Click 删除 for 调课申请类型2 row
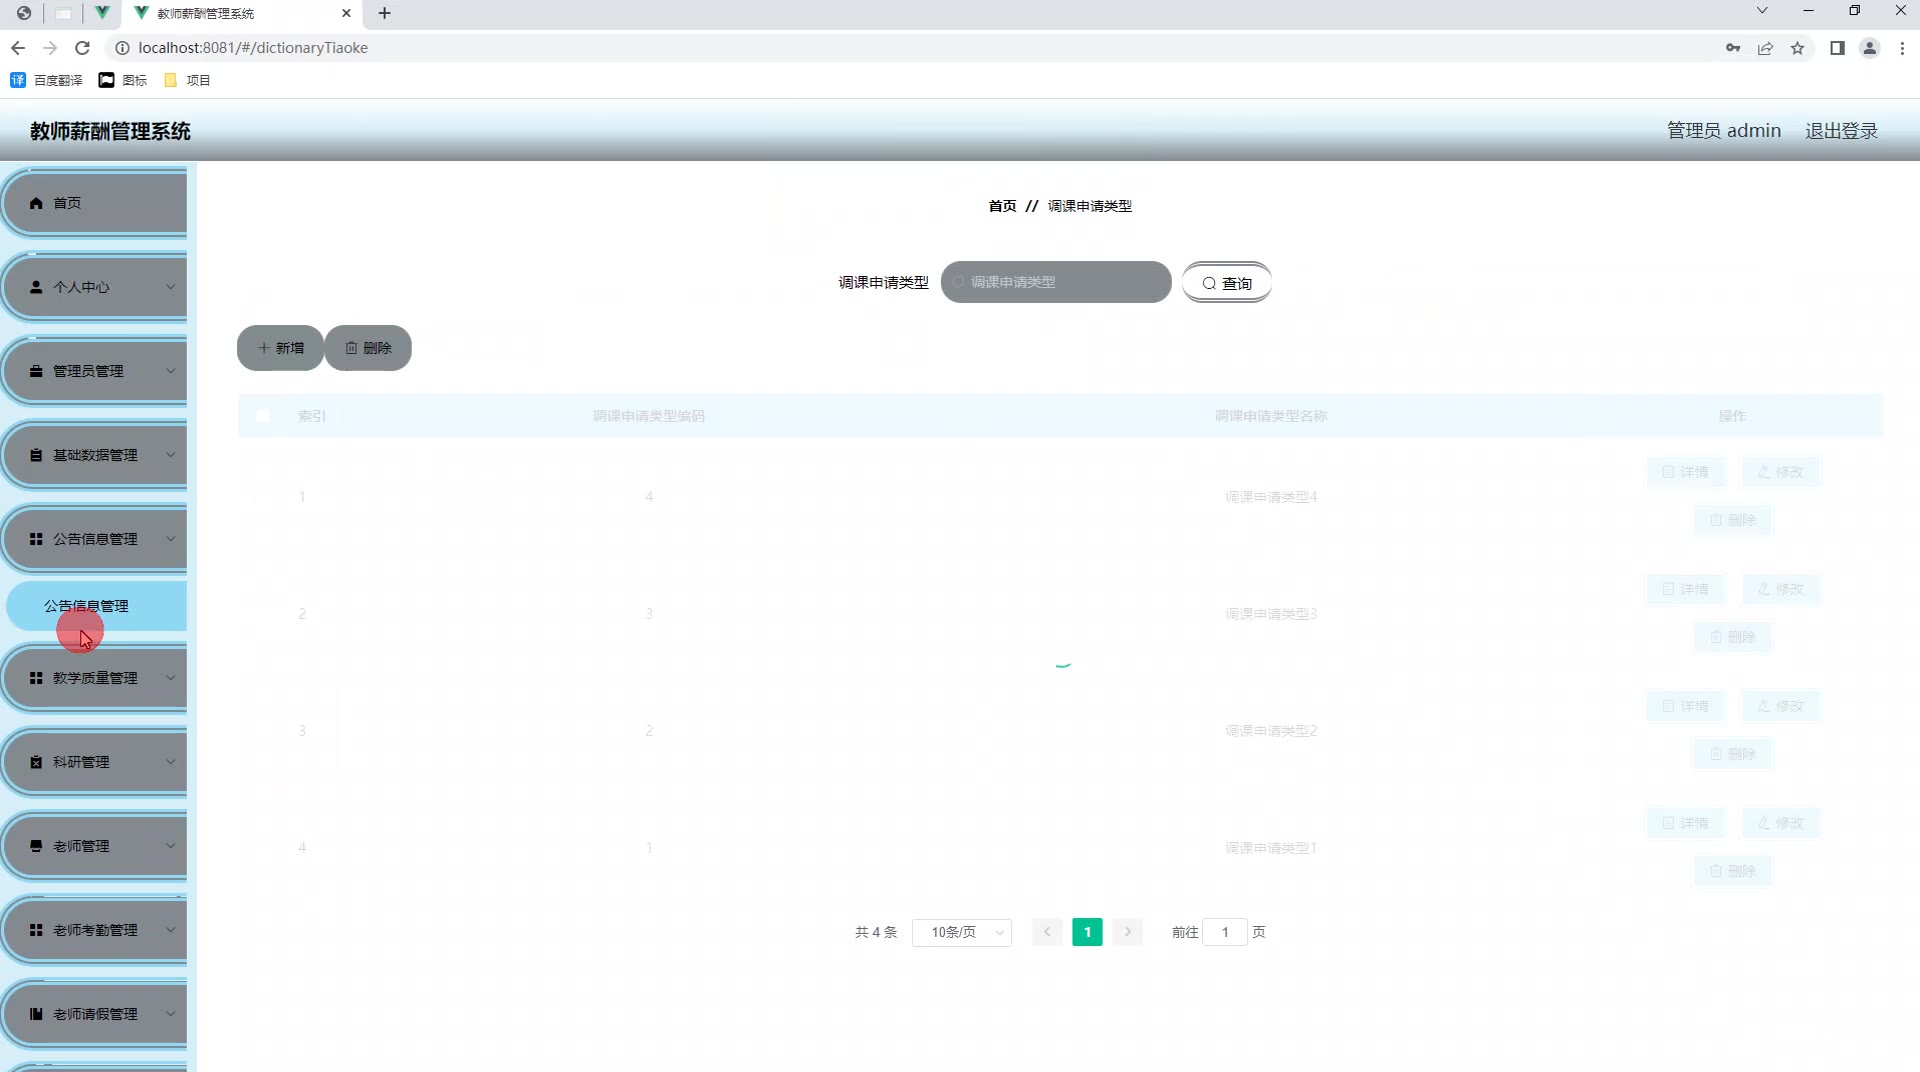This screenshot has height=1072, width=1920. pyautogui.click(x=1733, y=754)
